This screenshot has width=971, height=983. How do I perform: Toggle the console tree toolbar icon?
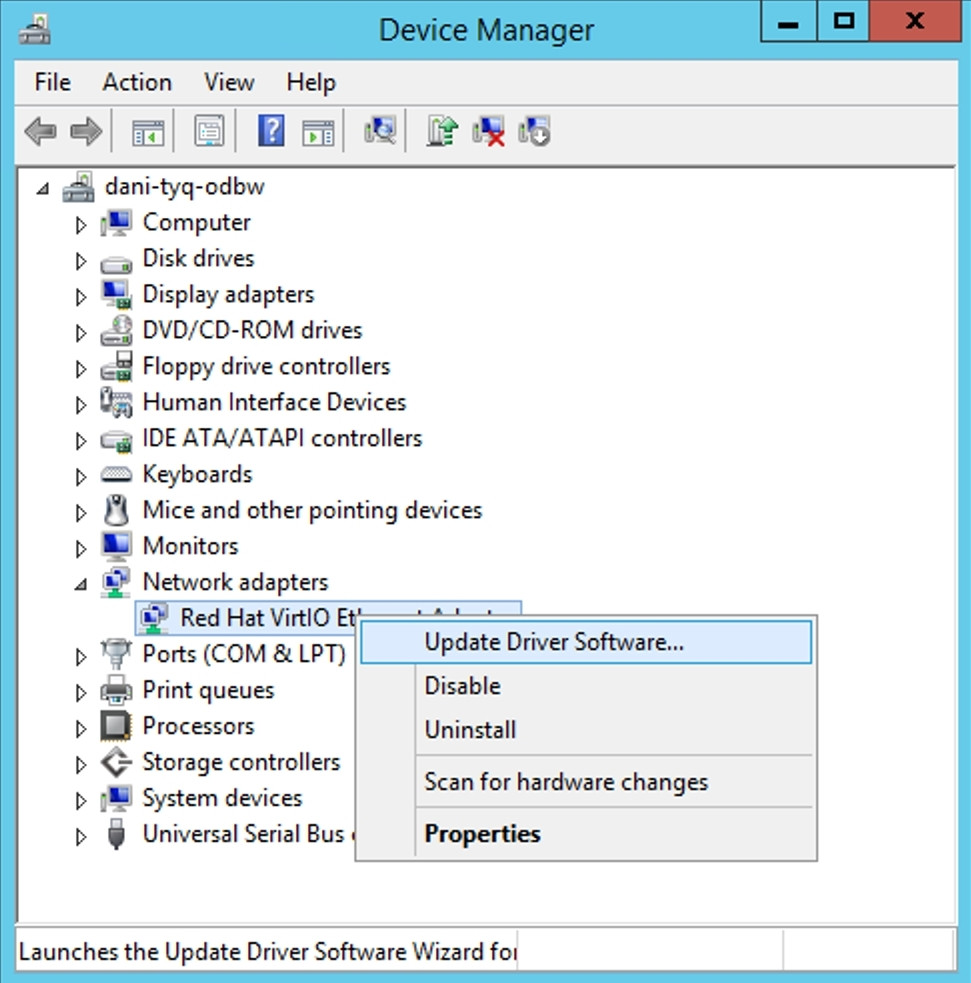(148, 132)
